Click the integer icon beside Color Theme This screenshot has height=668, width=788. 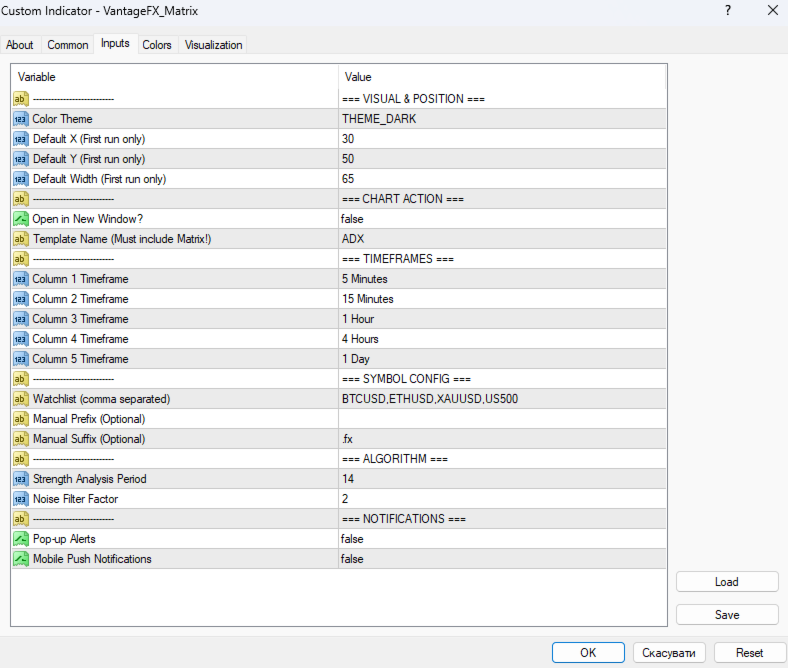tap(21, 119)
